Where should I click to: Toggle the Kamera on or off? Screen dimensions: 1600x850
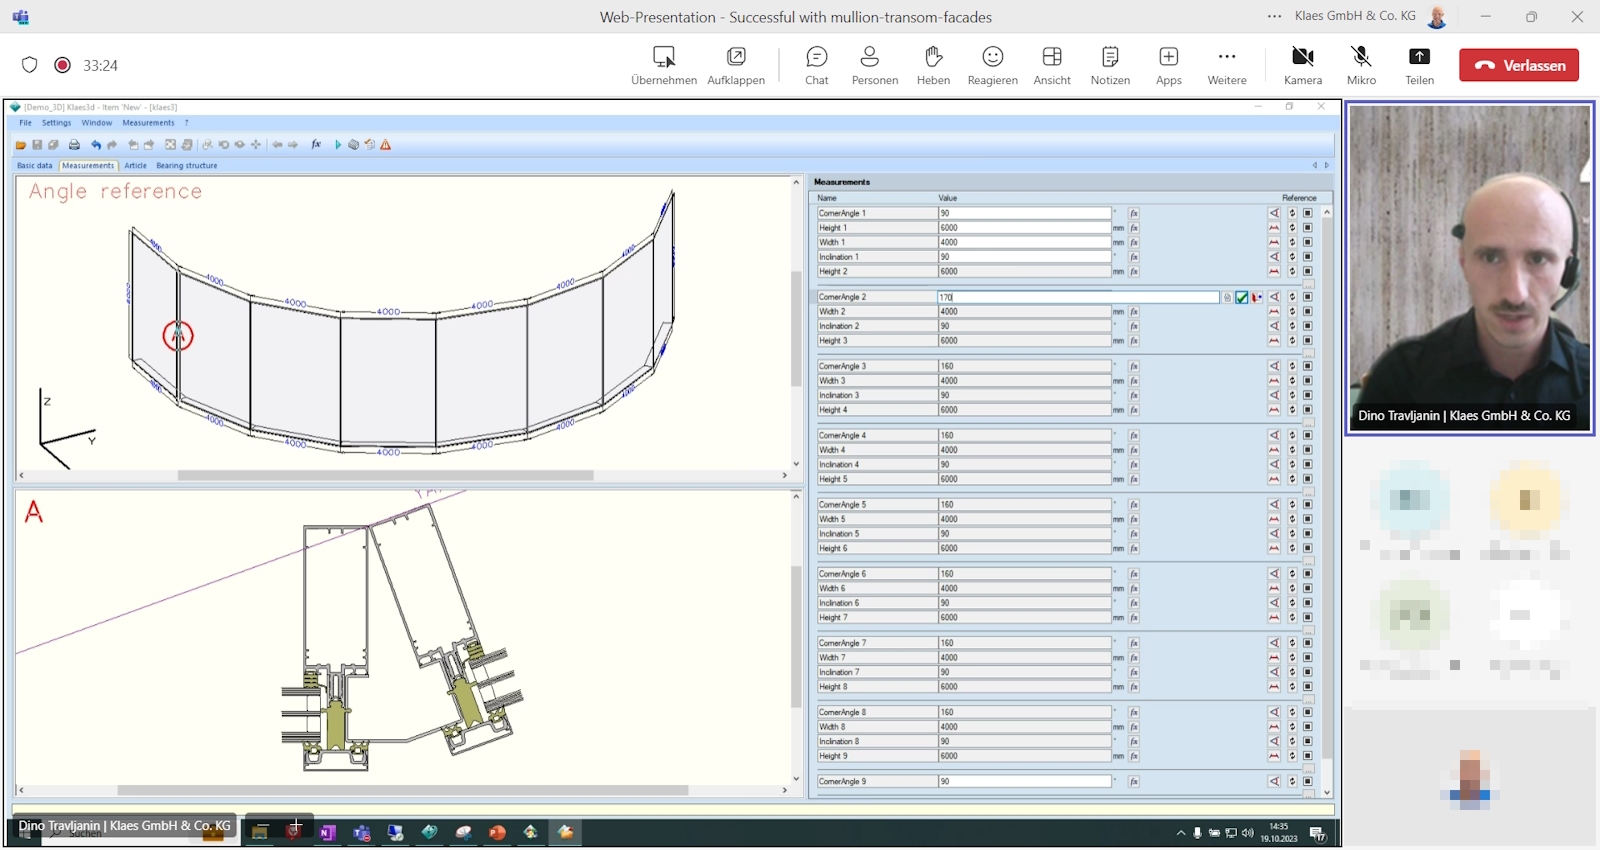click(x=1303, y=66)
